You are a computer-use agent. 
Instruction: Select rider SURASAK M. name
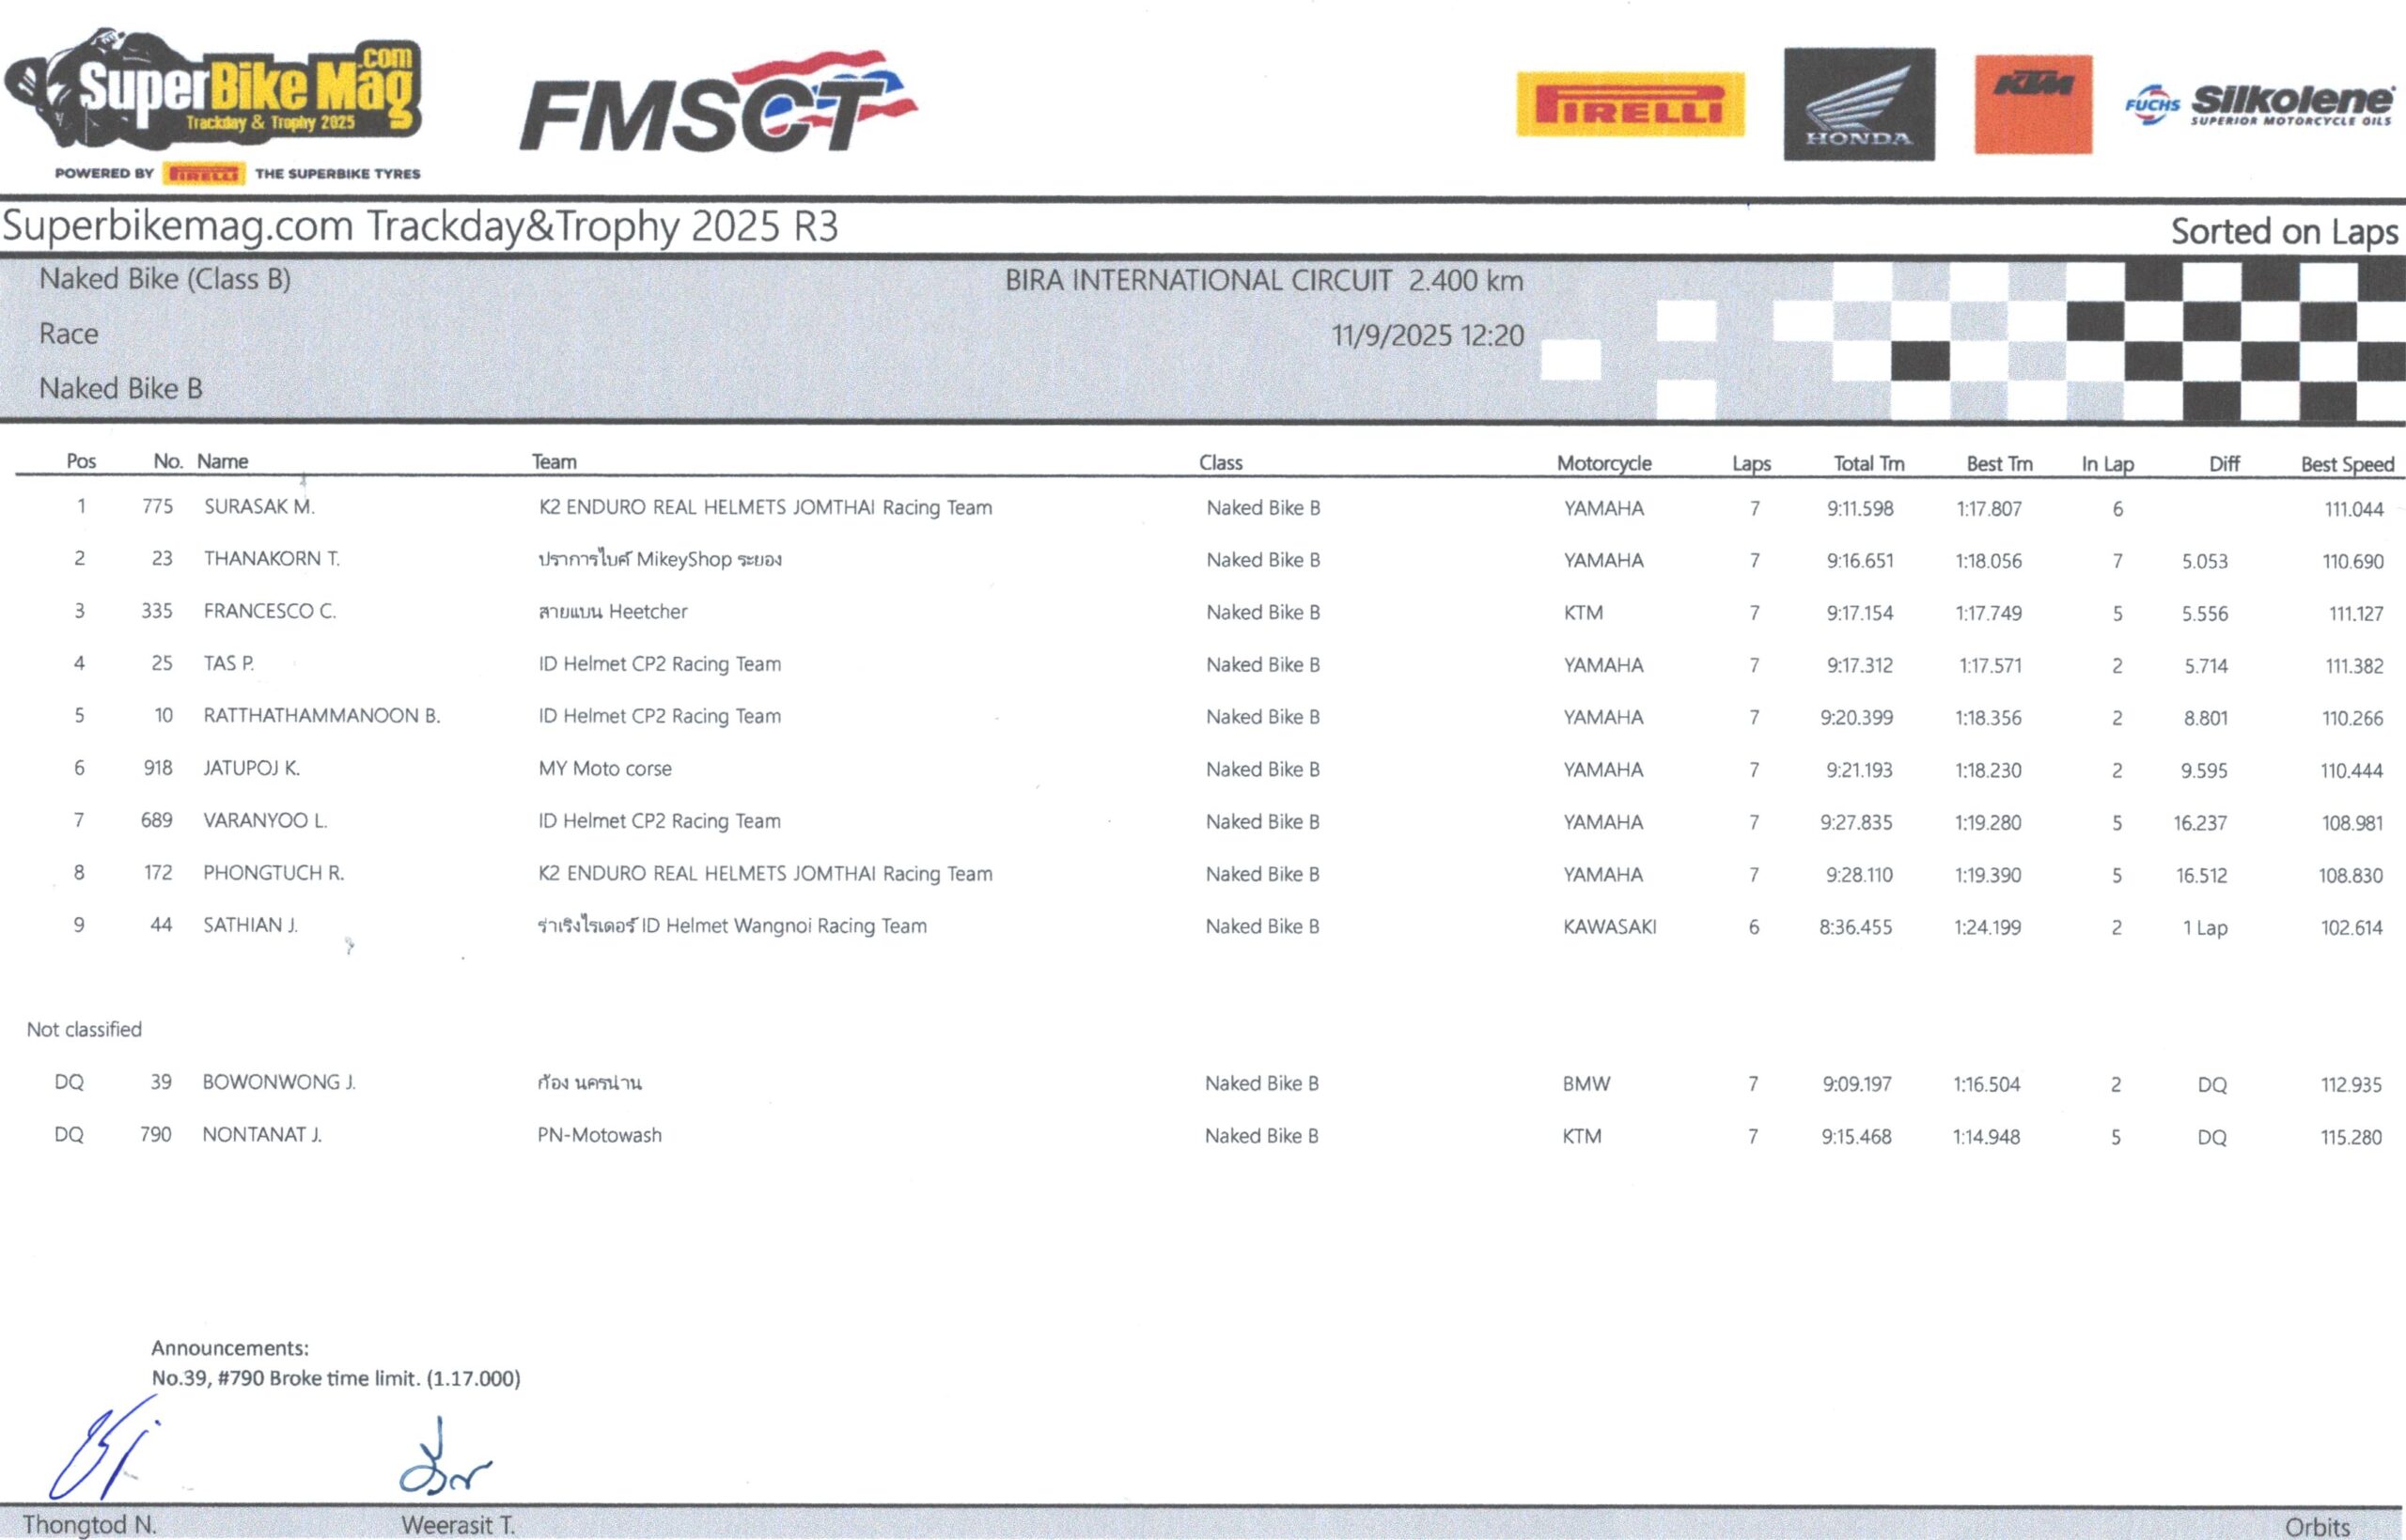coord(259,507)
